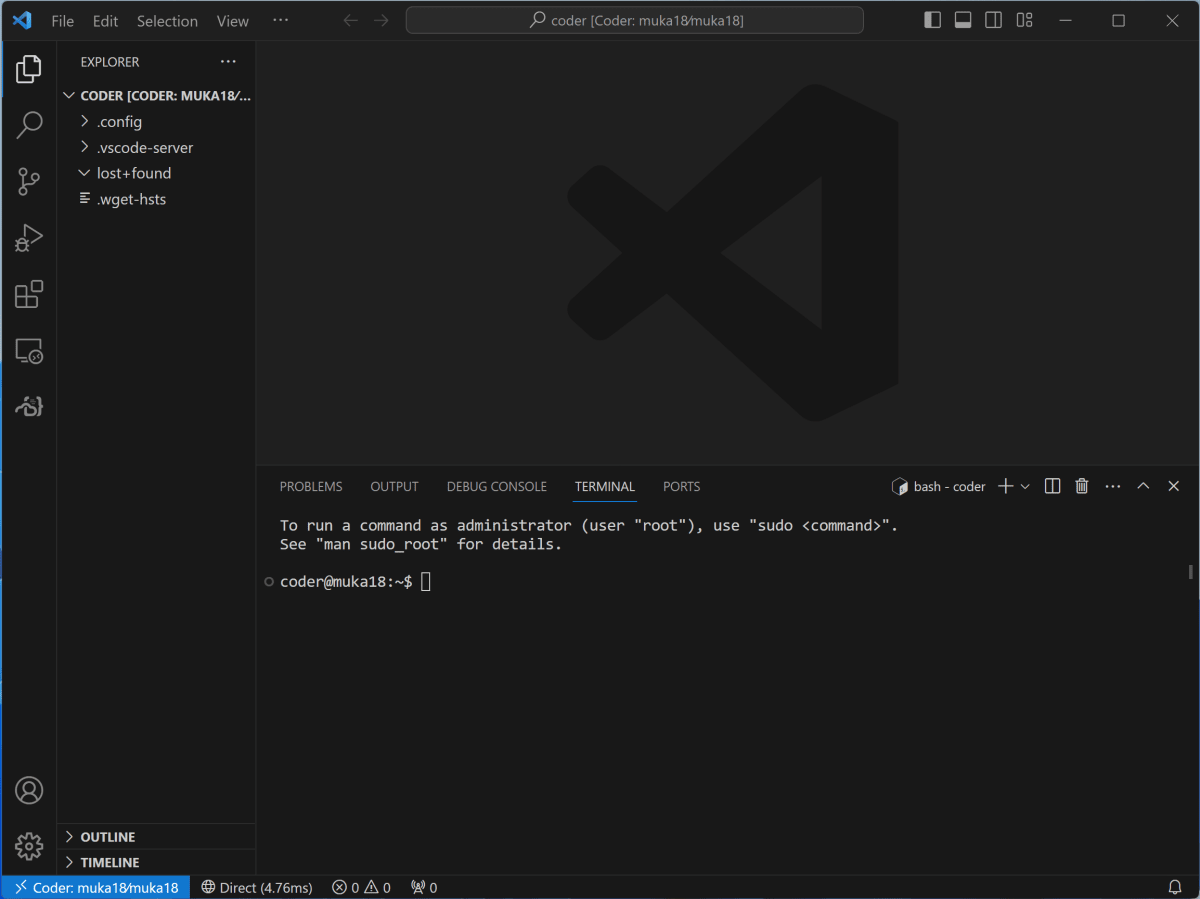Select the Source Control icon

[x=29, y=181]
